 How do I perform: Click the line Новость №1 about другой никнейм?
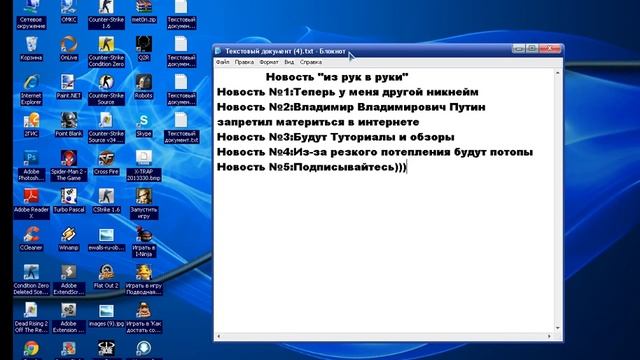[347, 92]
